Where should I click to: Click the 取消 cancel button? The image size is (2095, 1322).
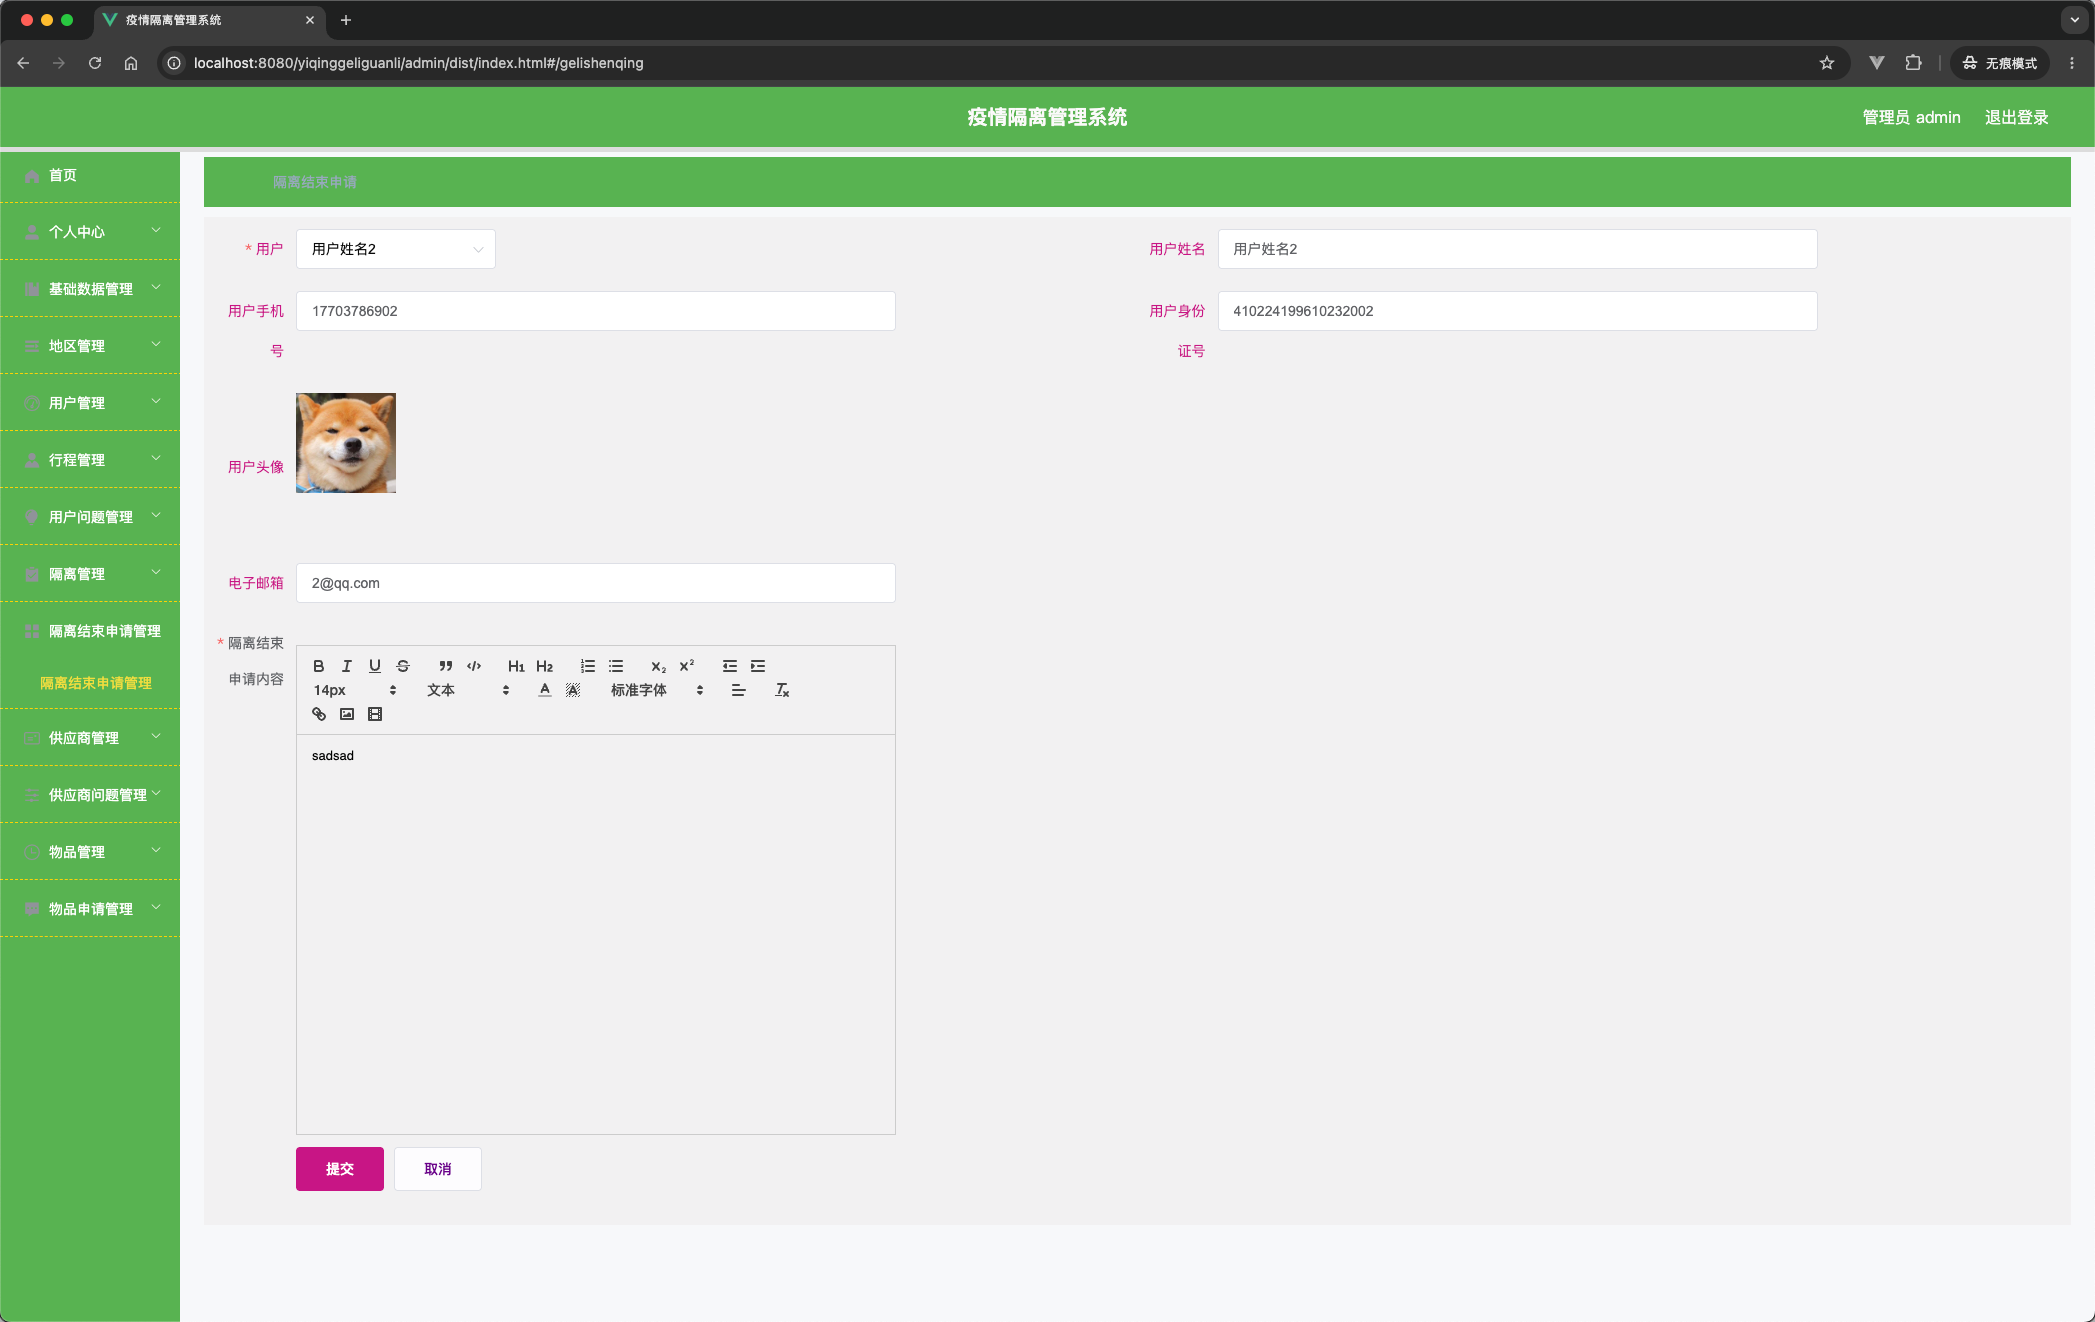tap(438, 1169)
